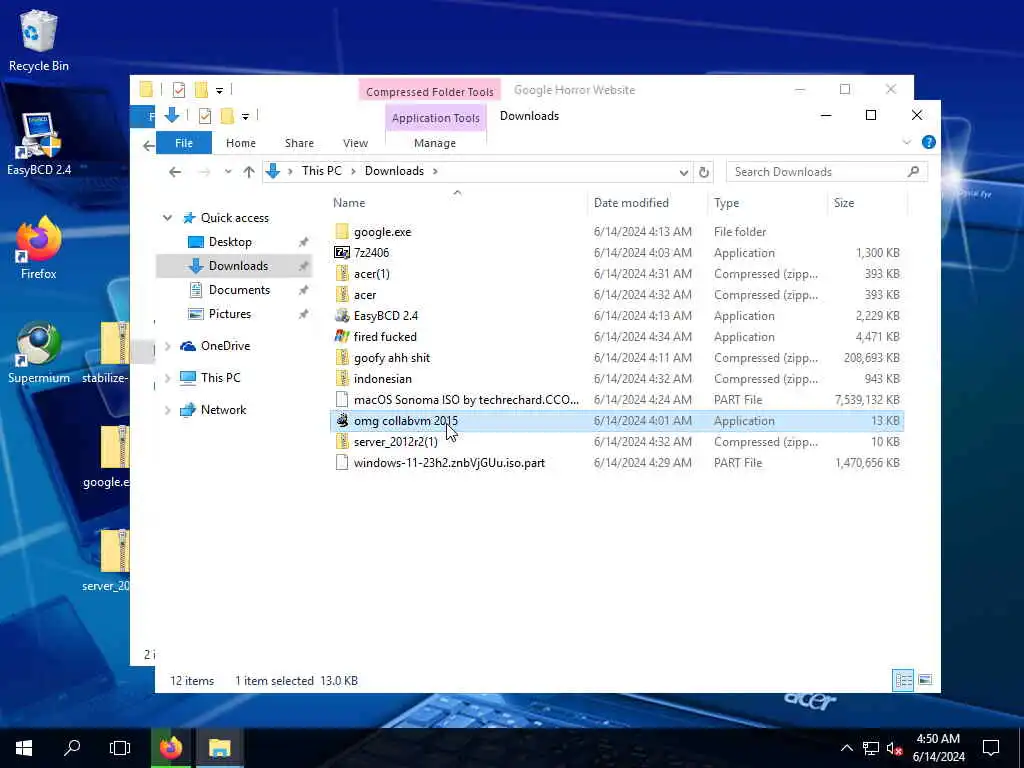Select the 7z2406 application icon
Viewport: 1024px width, 768px height.
(342, 253)
